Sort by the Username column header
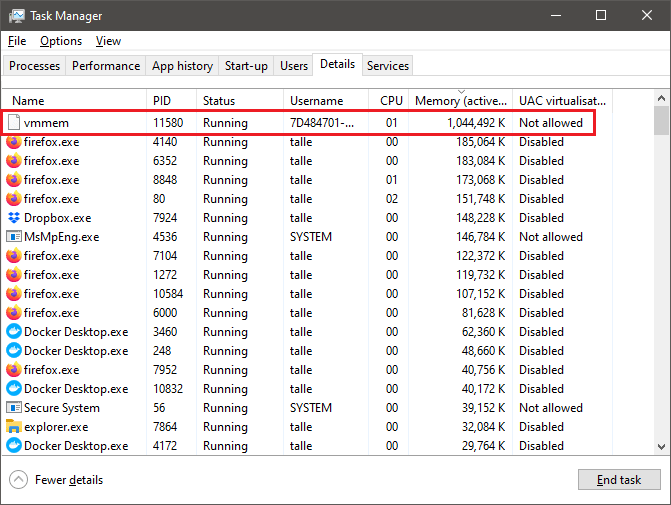 tap(326, 101)
